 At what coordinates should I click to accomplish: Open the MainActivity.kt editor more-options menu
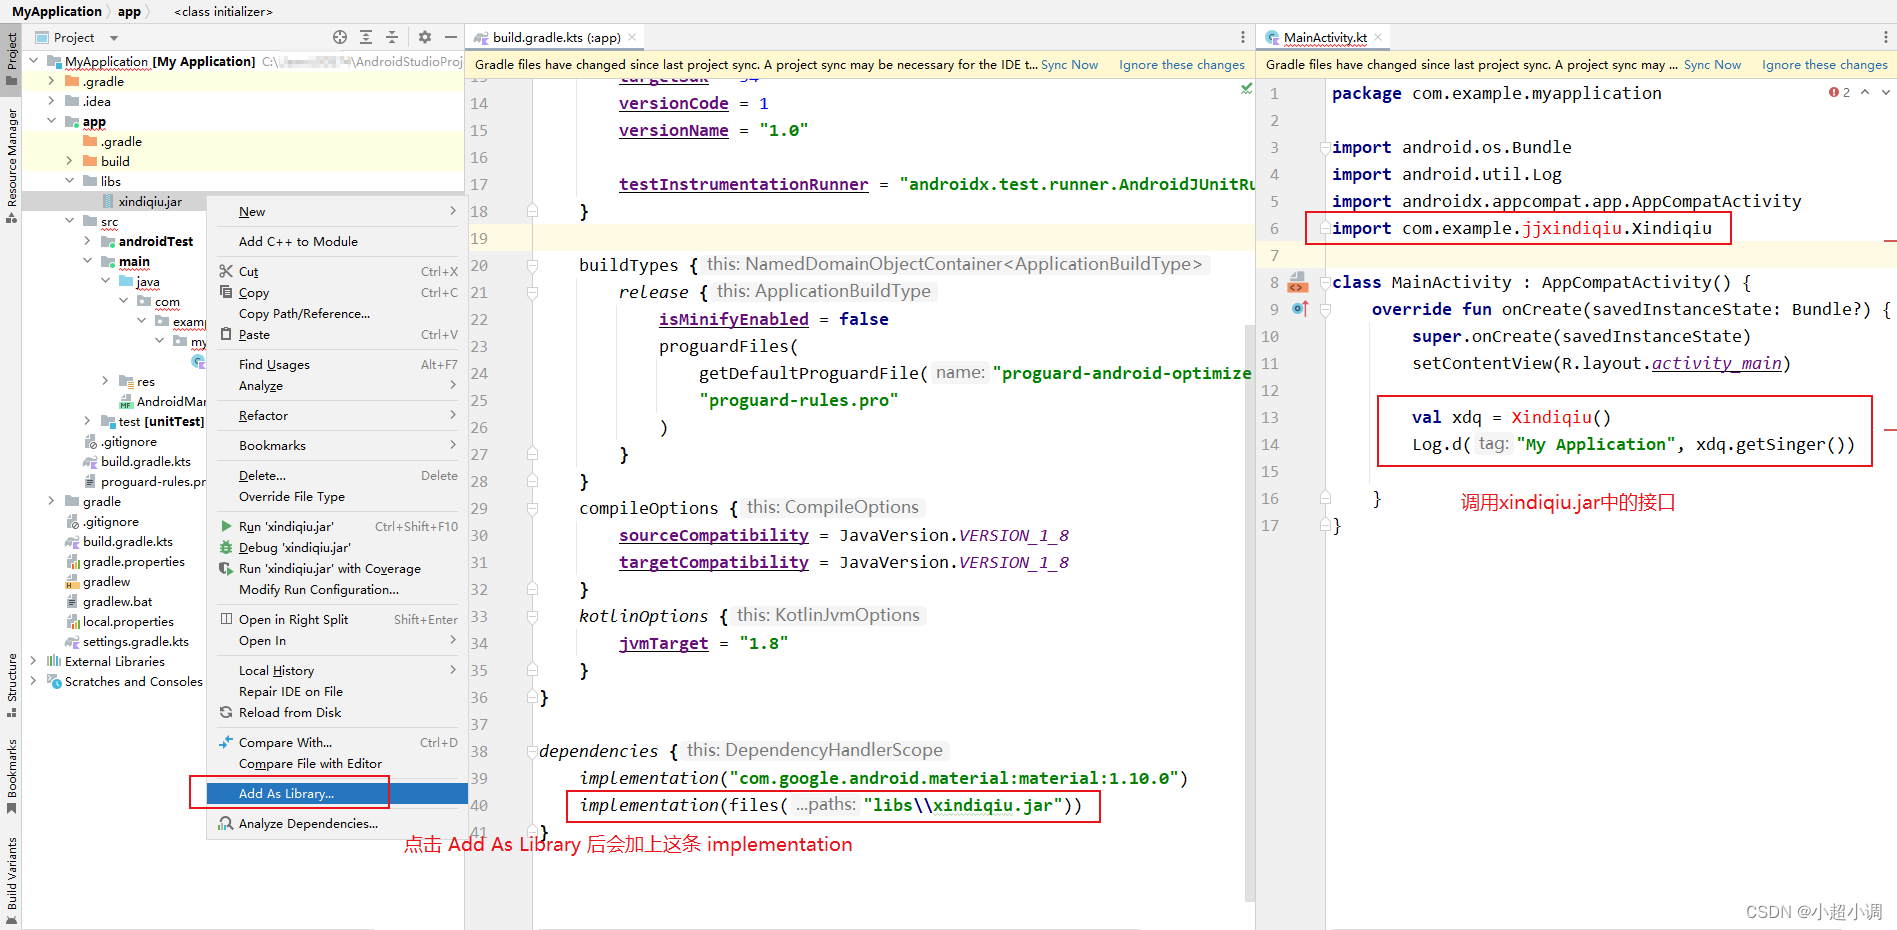click(x=1886, y=37)
